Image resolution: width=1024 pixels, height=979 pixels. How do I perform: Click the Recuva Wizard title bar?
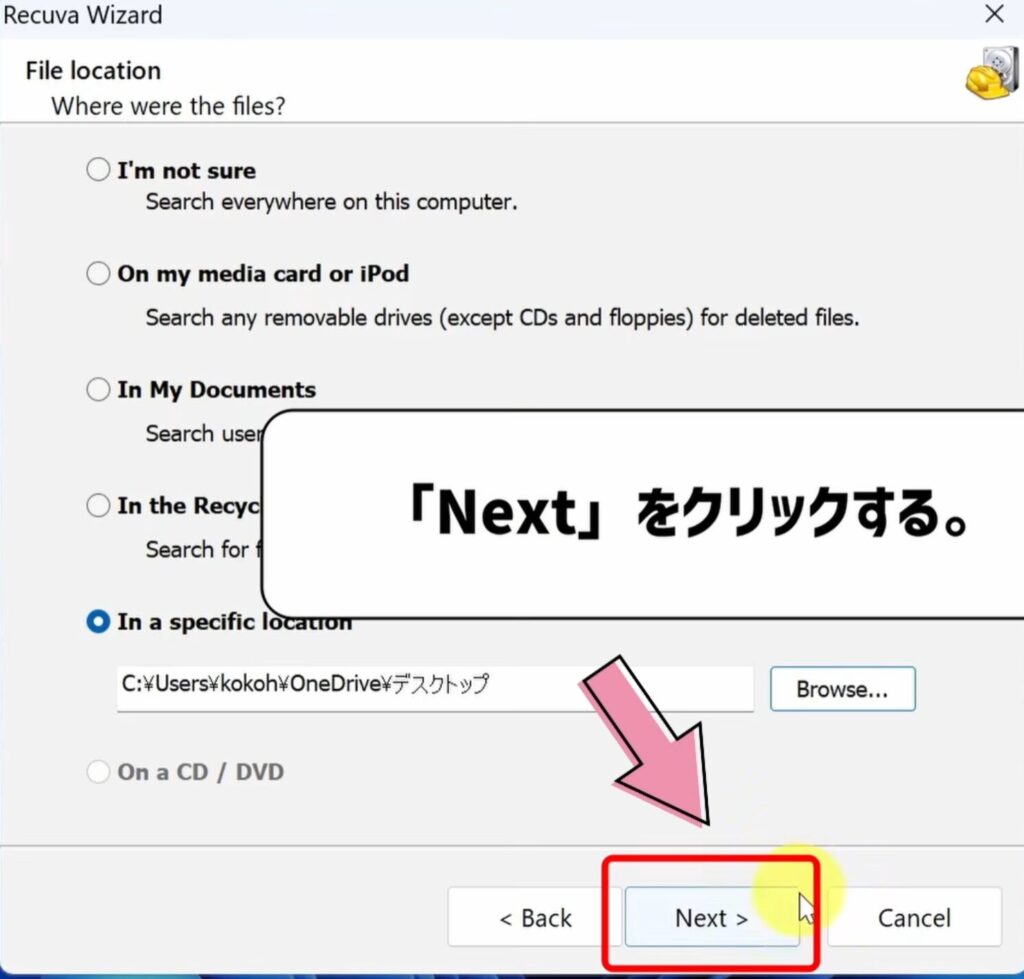[x=84, y=15]
